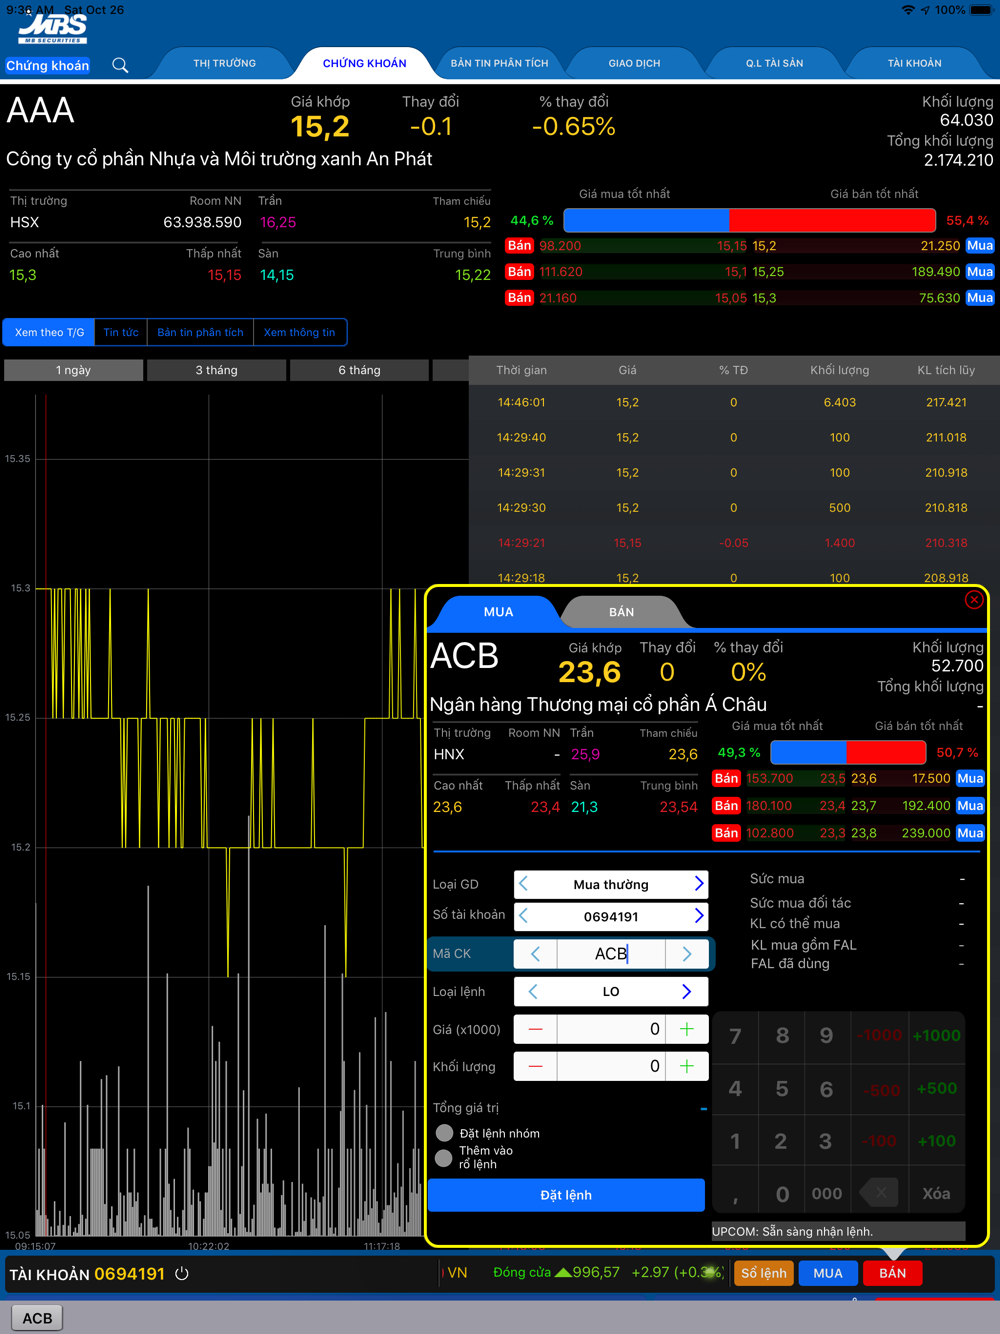Show the 6 tháng chart range
Viewport: 1000px width, 1334px height.
click(359, 370)
